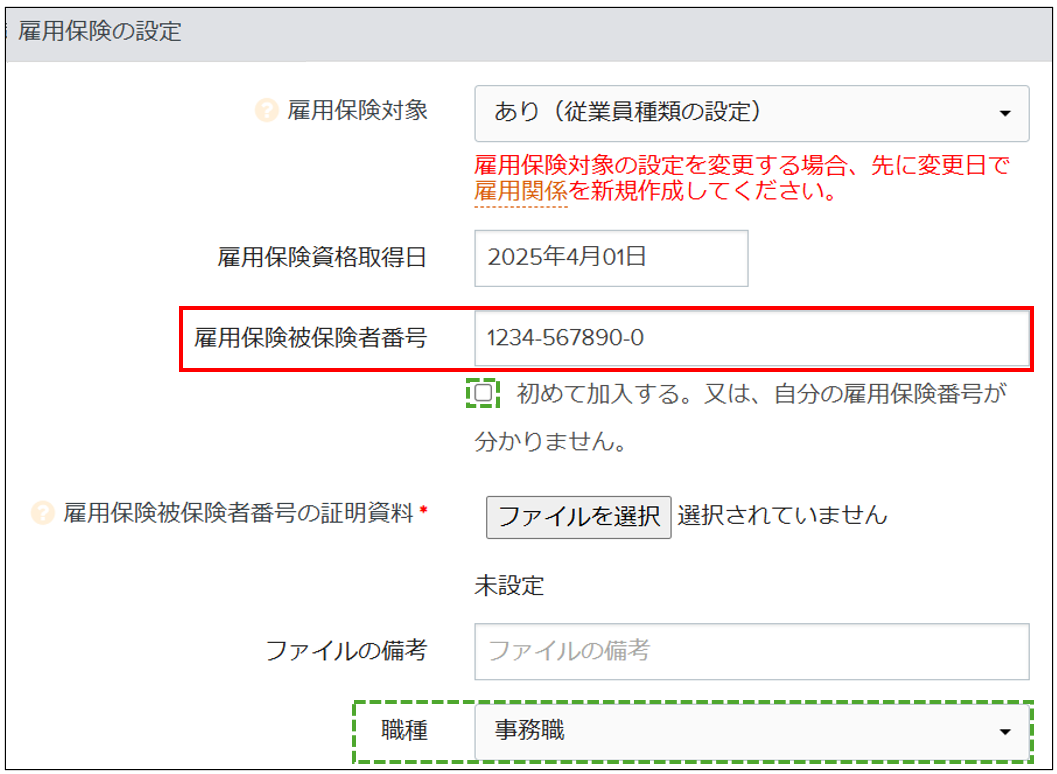Click the 未設定 status text
1057x774 pixels.
click(509, 586)
